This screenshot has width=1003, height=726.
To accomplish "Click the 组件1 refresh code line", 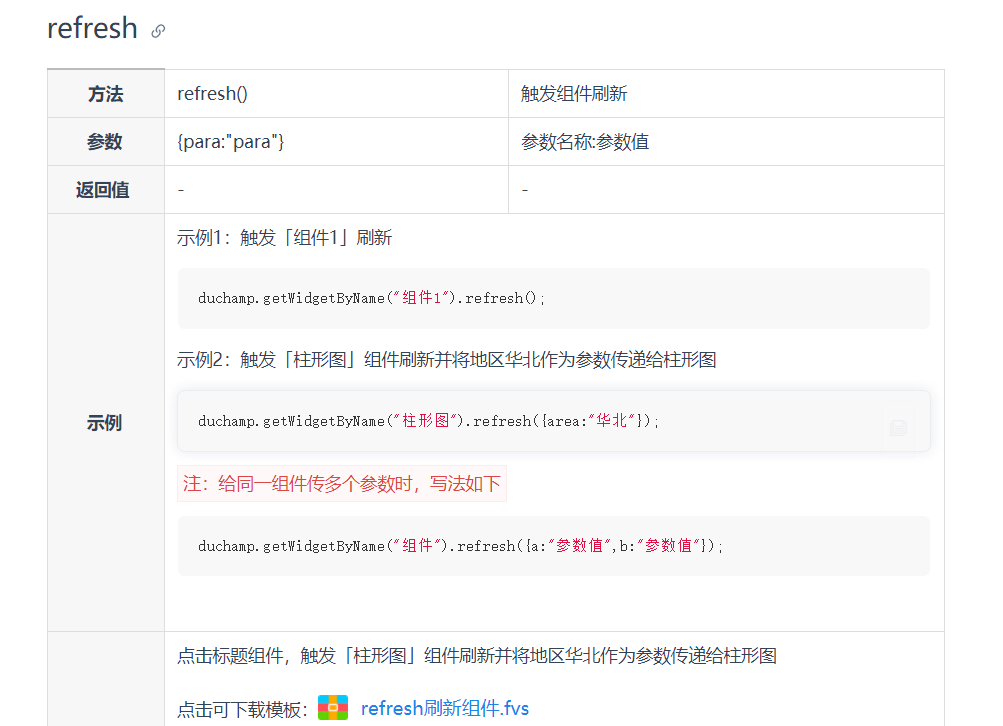I will click(x=371, y=298).
